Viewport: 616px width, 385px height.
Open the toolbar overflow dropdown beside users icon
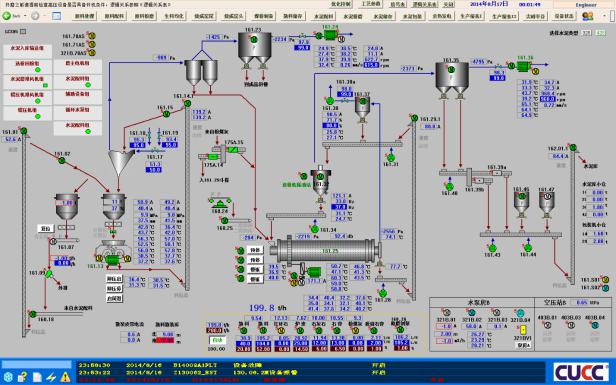[x=605, y=16]
